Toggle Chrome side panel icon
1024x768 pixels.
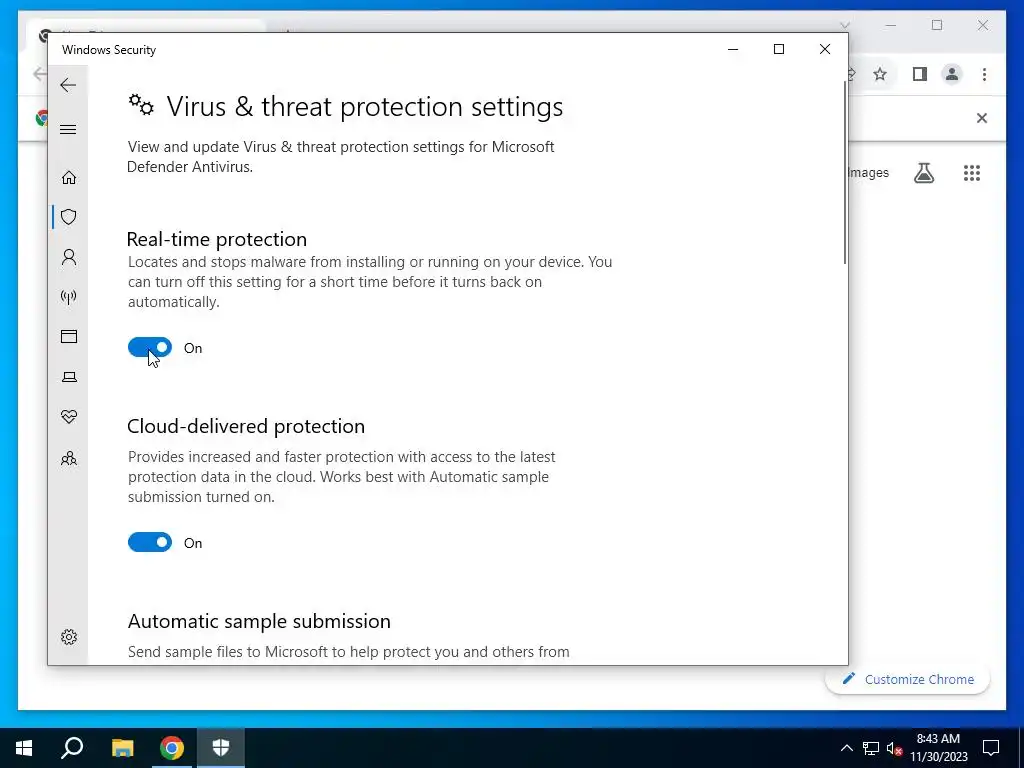click(920, 74)
